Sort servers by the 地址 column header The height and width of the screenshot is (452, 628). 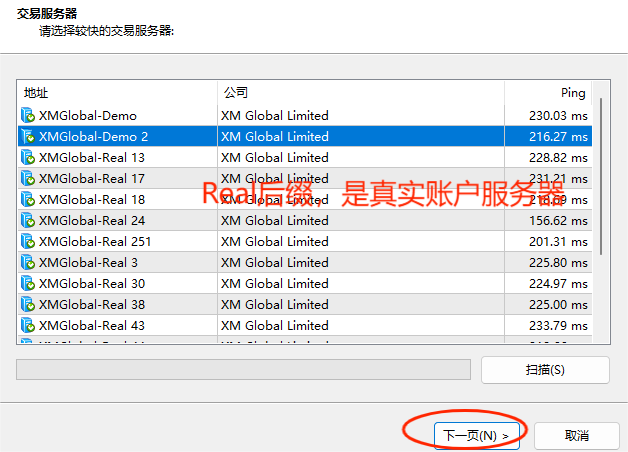[117, 93]
